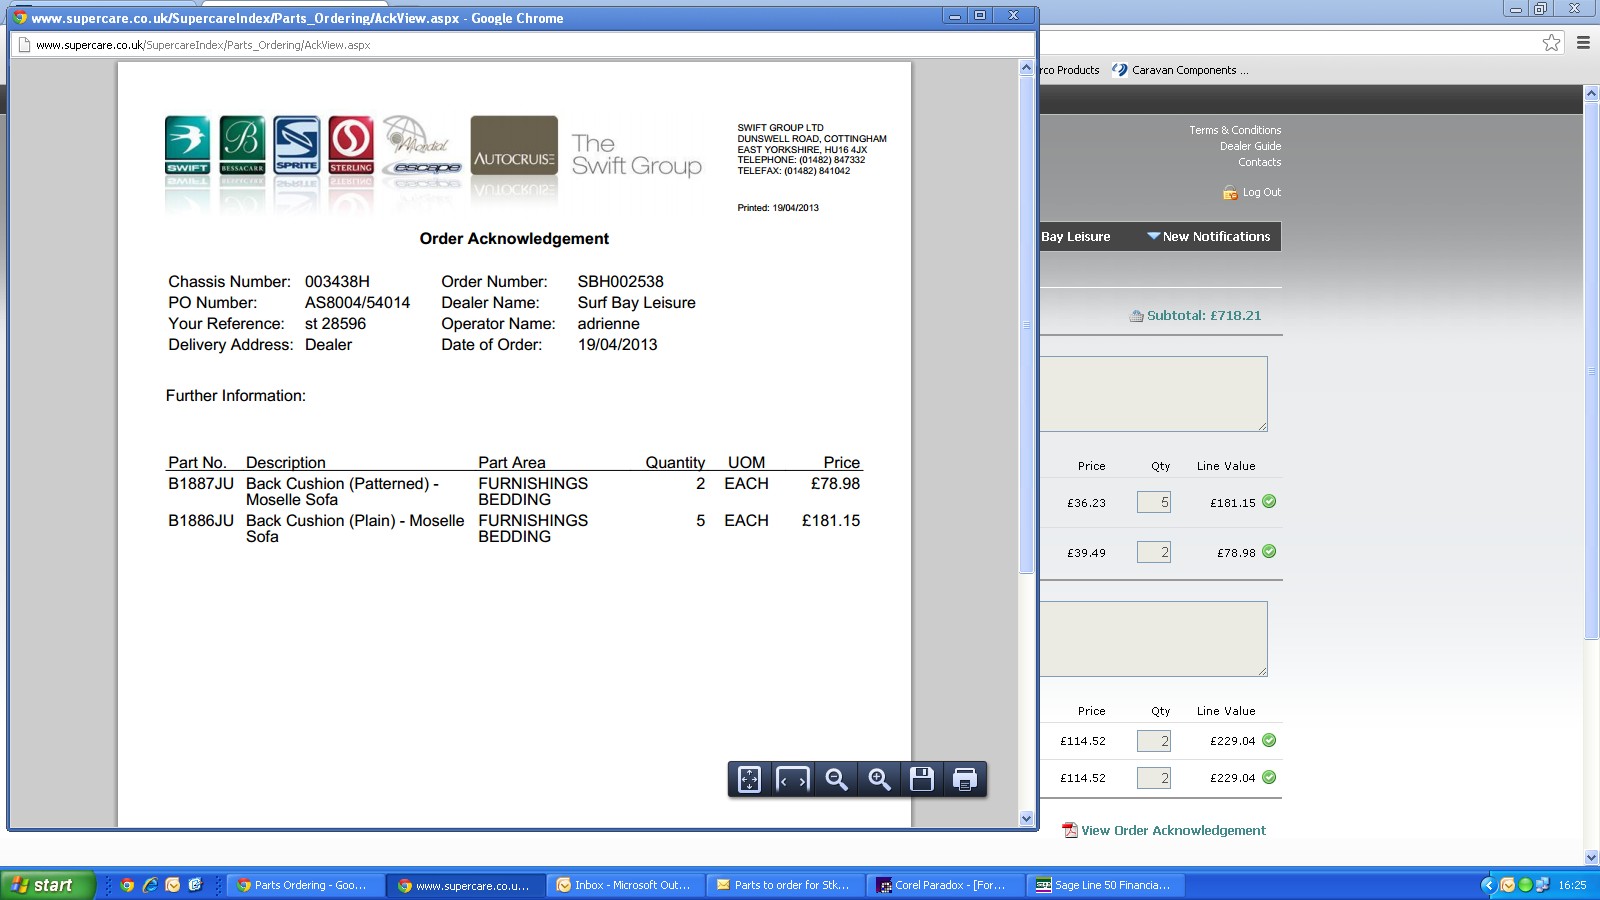Click the Subtotal: £718.21 text
The height and width of the screenshot is (900, 1600).
[x=1204, y=316]
